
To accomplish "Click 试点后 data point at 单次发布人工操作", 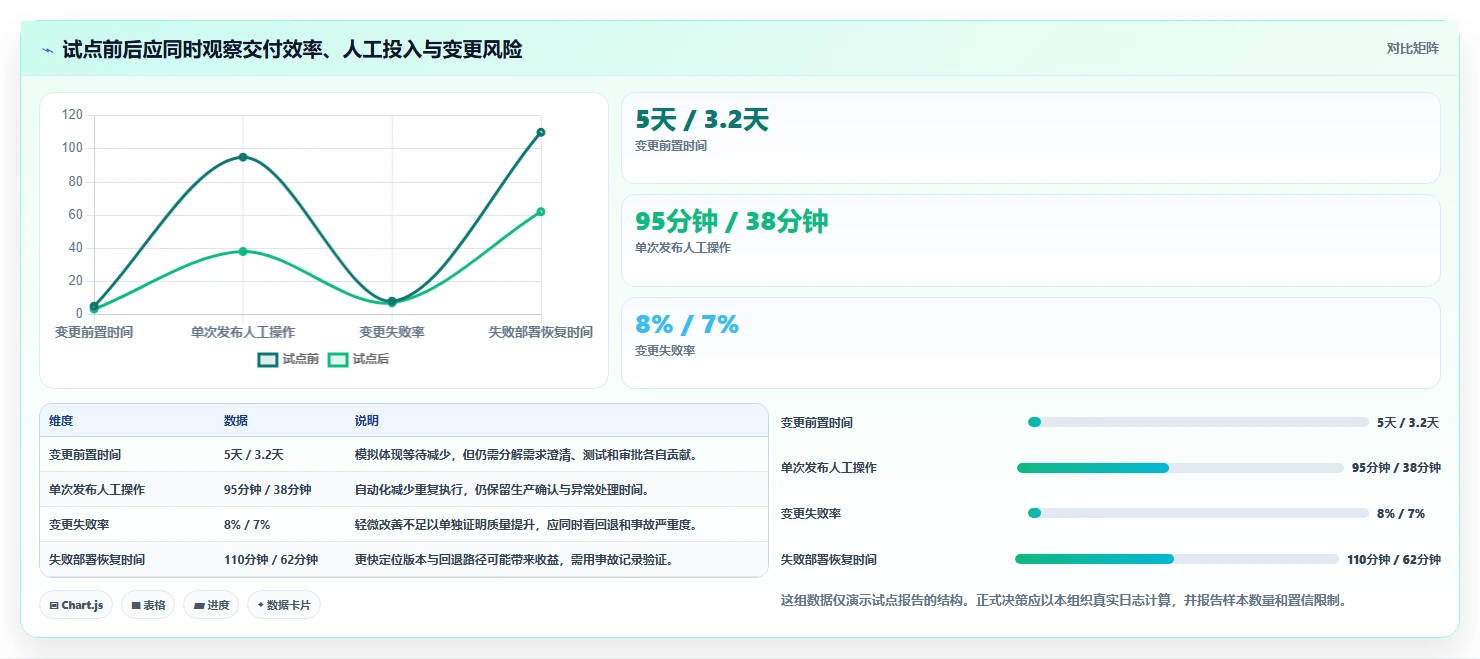I will pyautogui.click(x=243, y=251).
